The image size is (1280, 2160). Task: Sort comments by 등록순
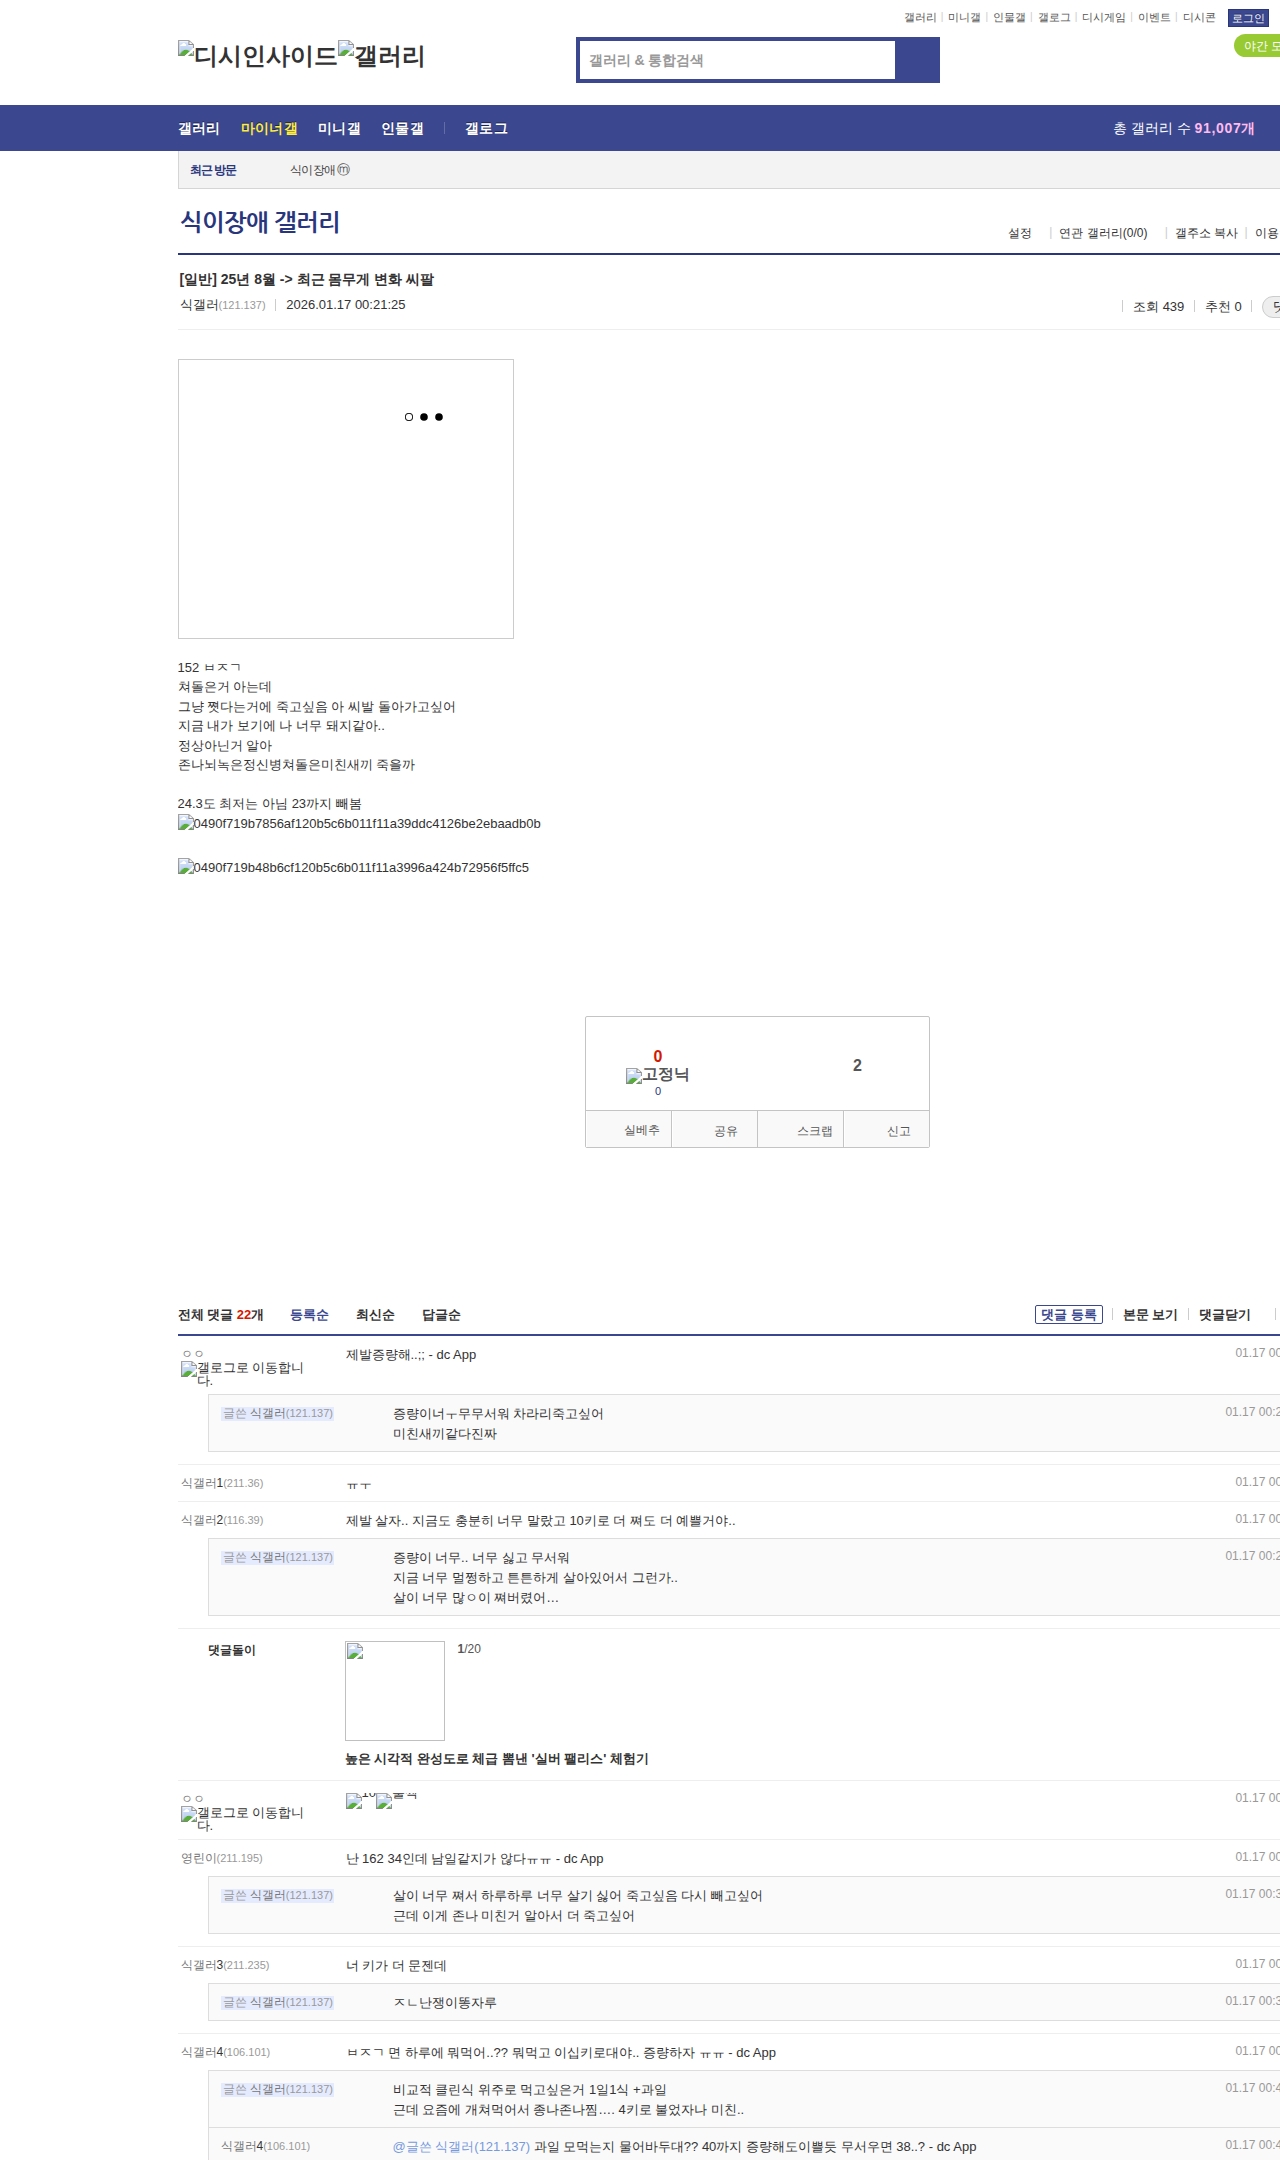pos(309,1315)
